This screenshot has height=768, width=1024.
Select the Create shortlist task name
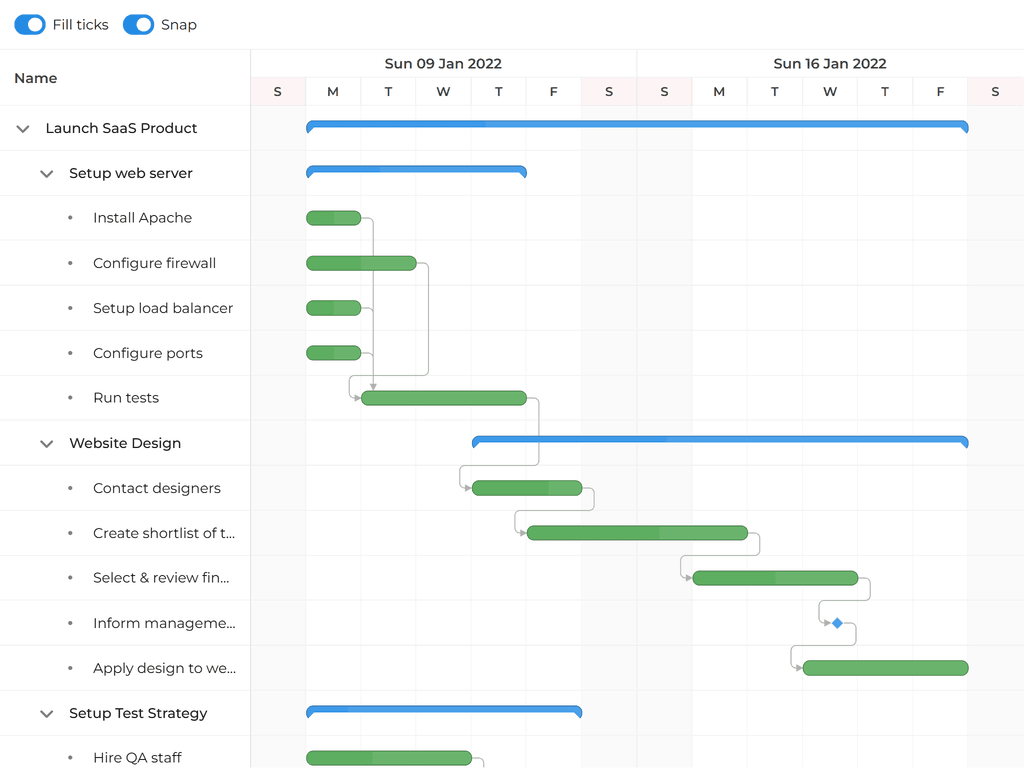click(164, 533)
